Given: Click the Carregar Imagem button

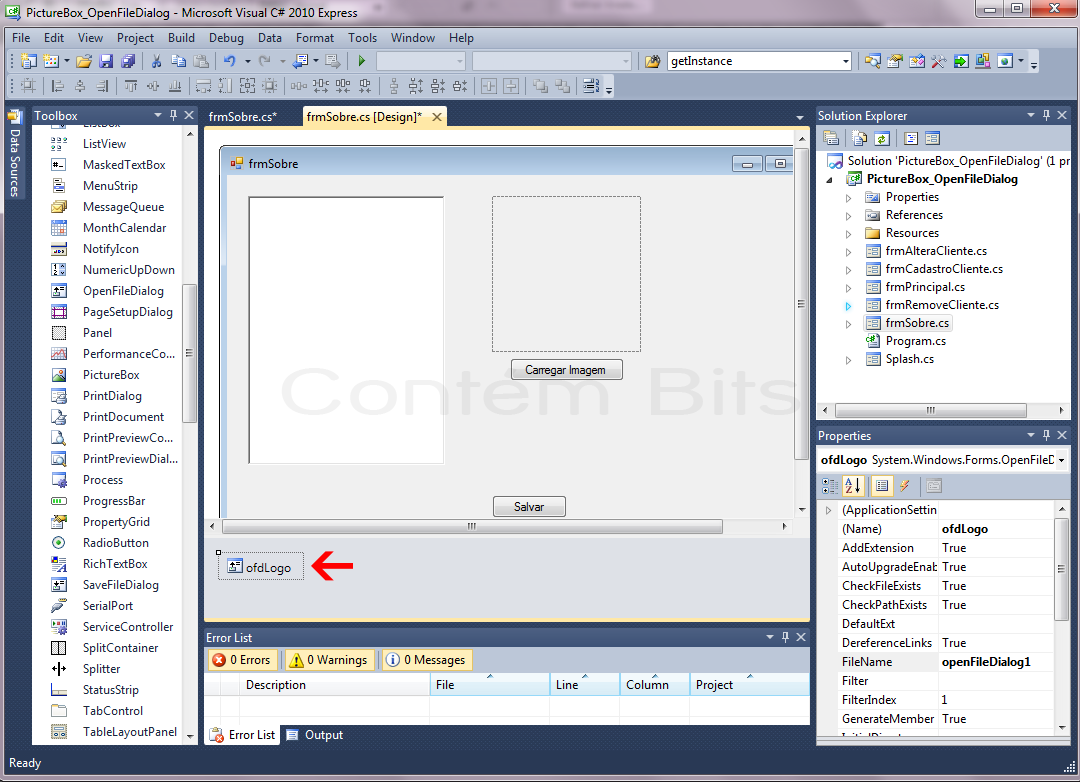Looking at the screenshot, I should point(566,370).
